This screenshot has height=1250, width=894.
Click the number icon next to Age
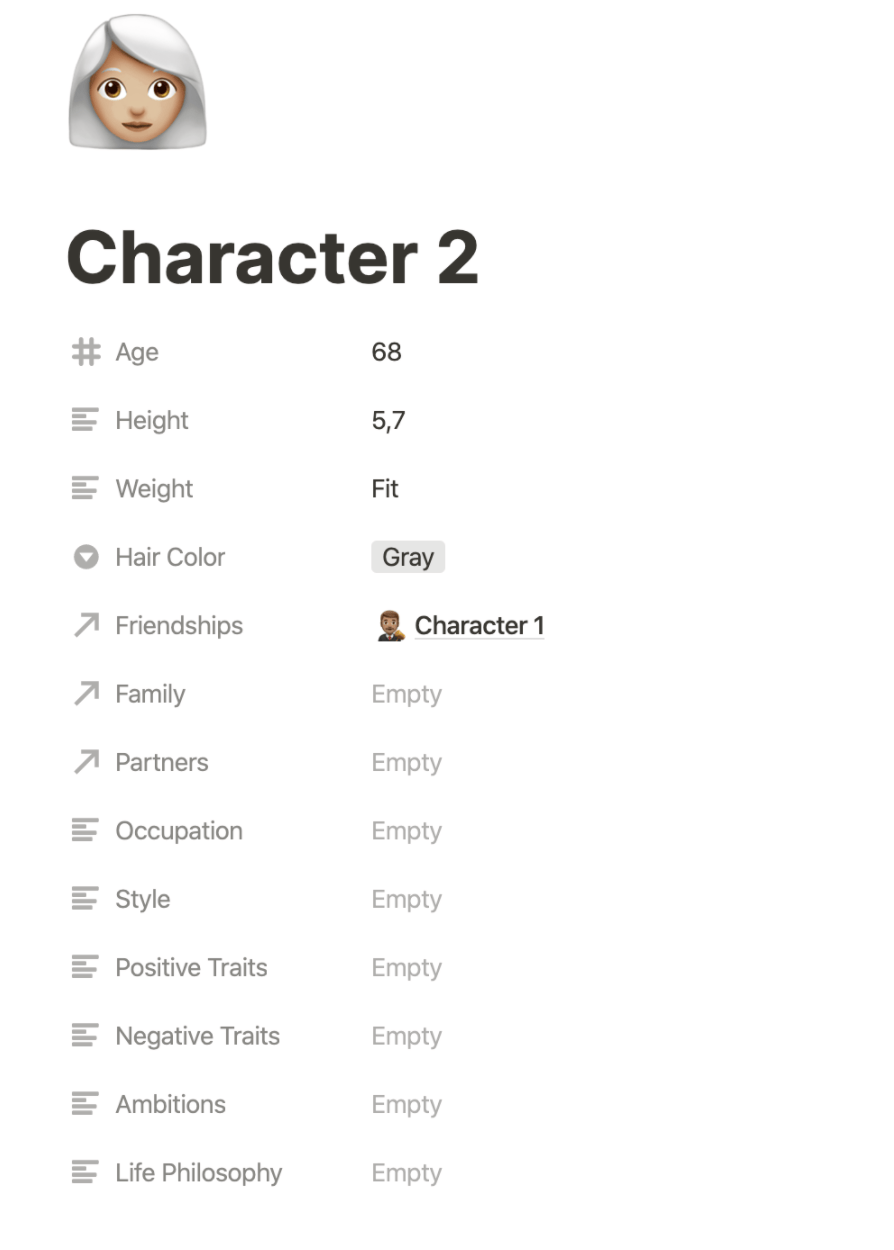point(85,351)
